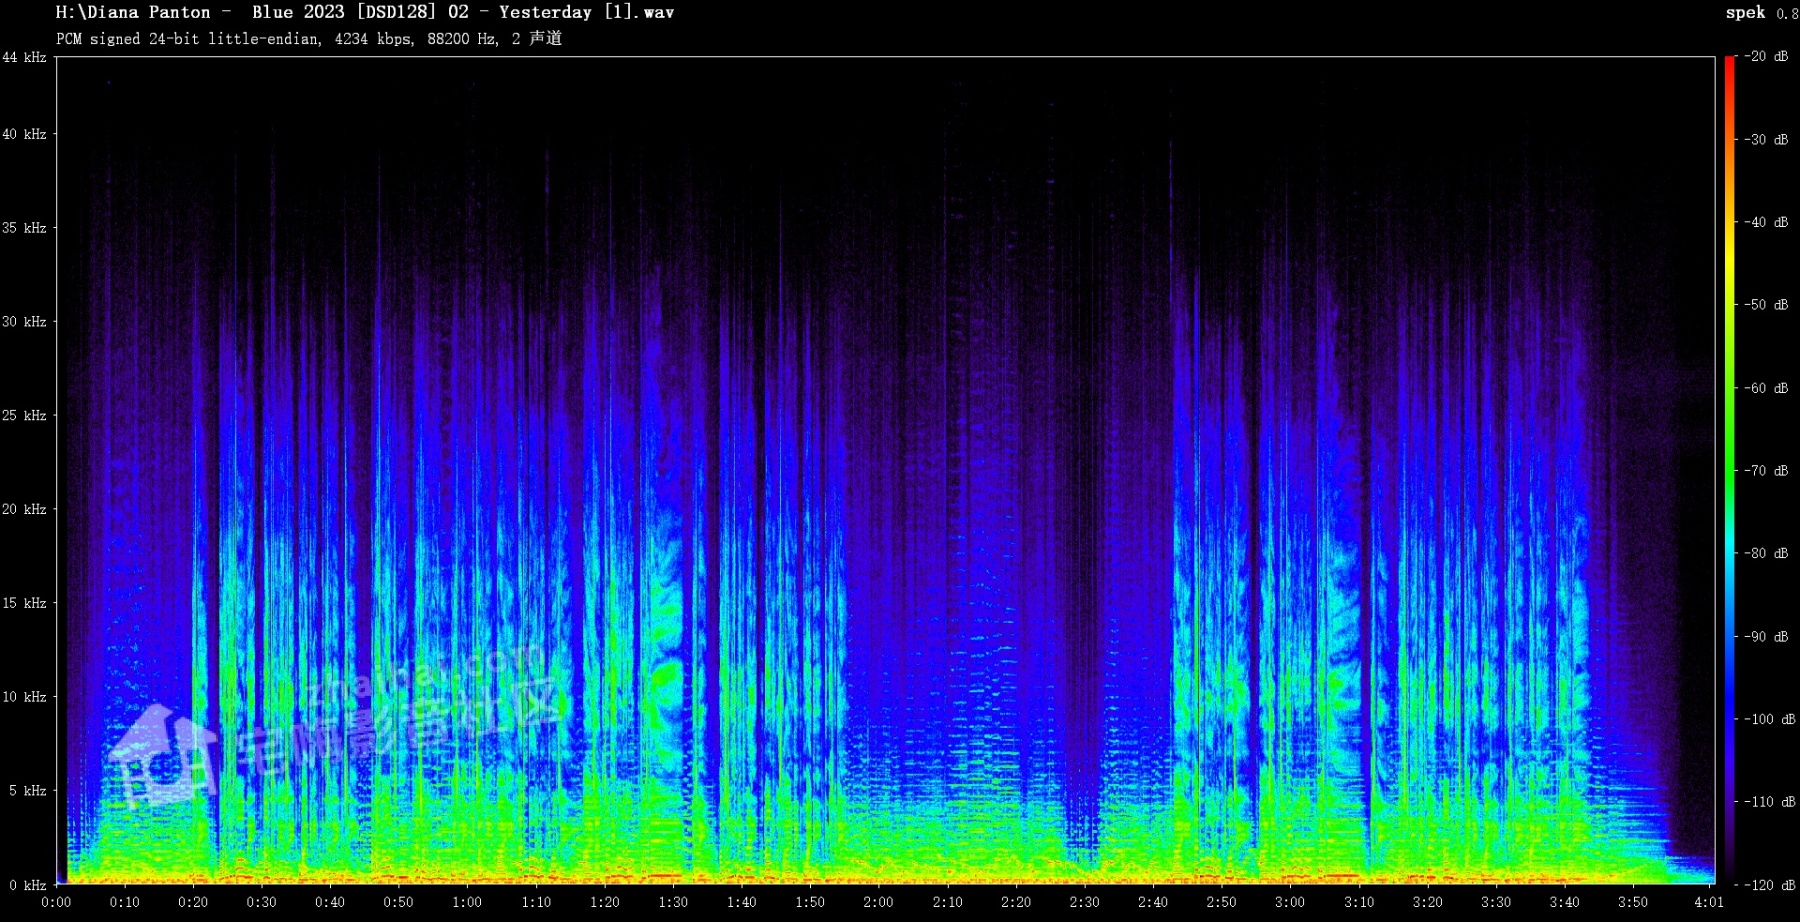Viewport: 1800px width, 922px height.
Task: Click the '-40 dB' scale label
Action: tap(1767, 222)
